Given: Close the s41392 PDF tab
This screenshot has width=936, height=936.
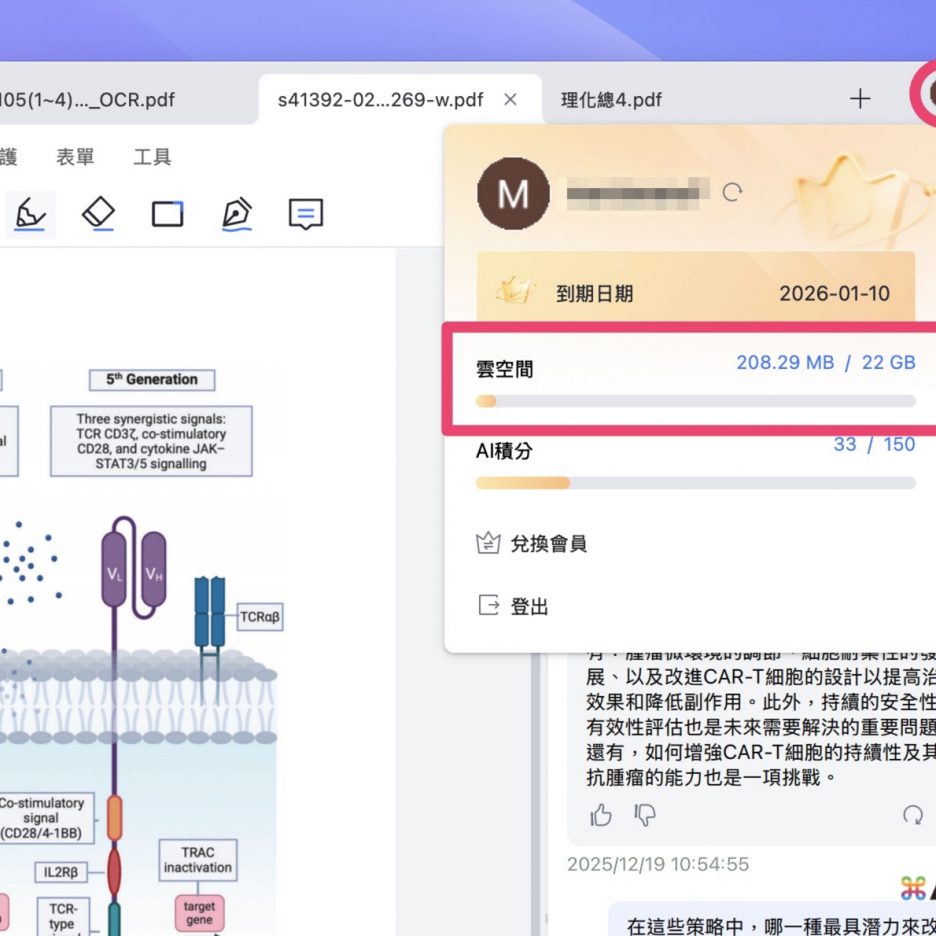Looking at the screenshot, I should 510,99.
